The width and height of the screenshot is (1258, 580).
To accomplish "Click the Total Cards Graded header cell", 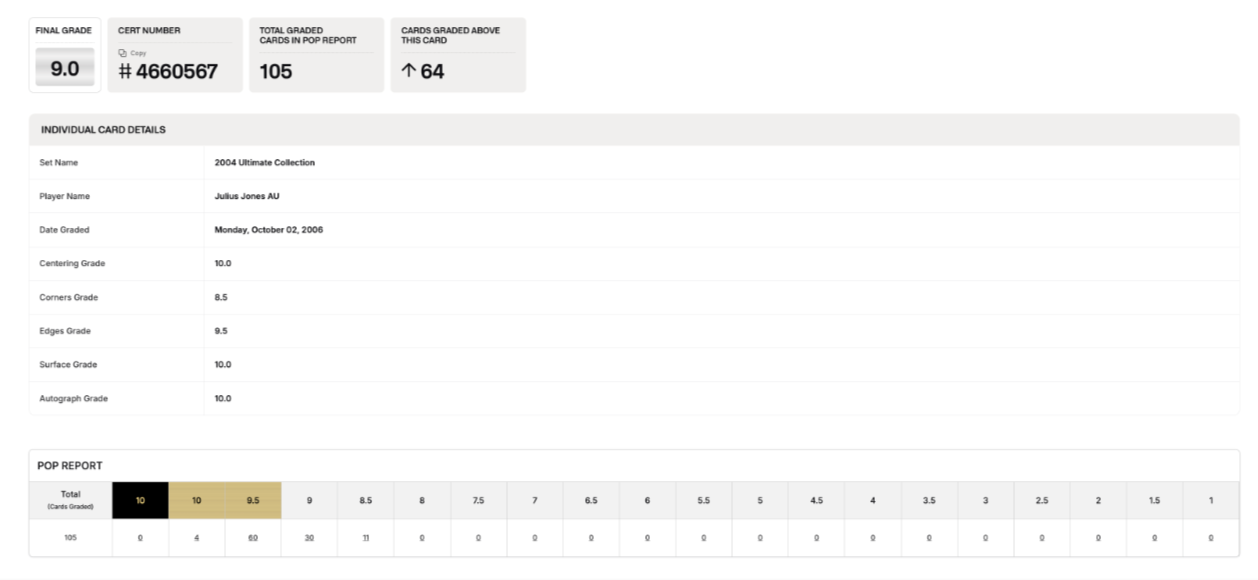I will 70,500.
